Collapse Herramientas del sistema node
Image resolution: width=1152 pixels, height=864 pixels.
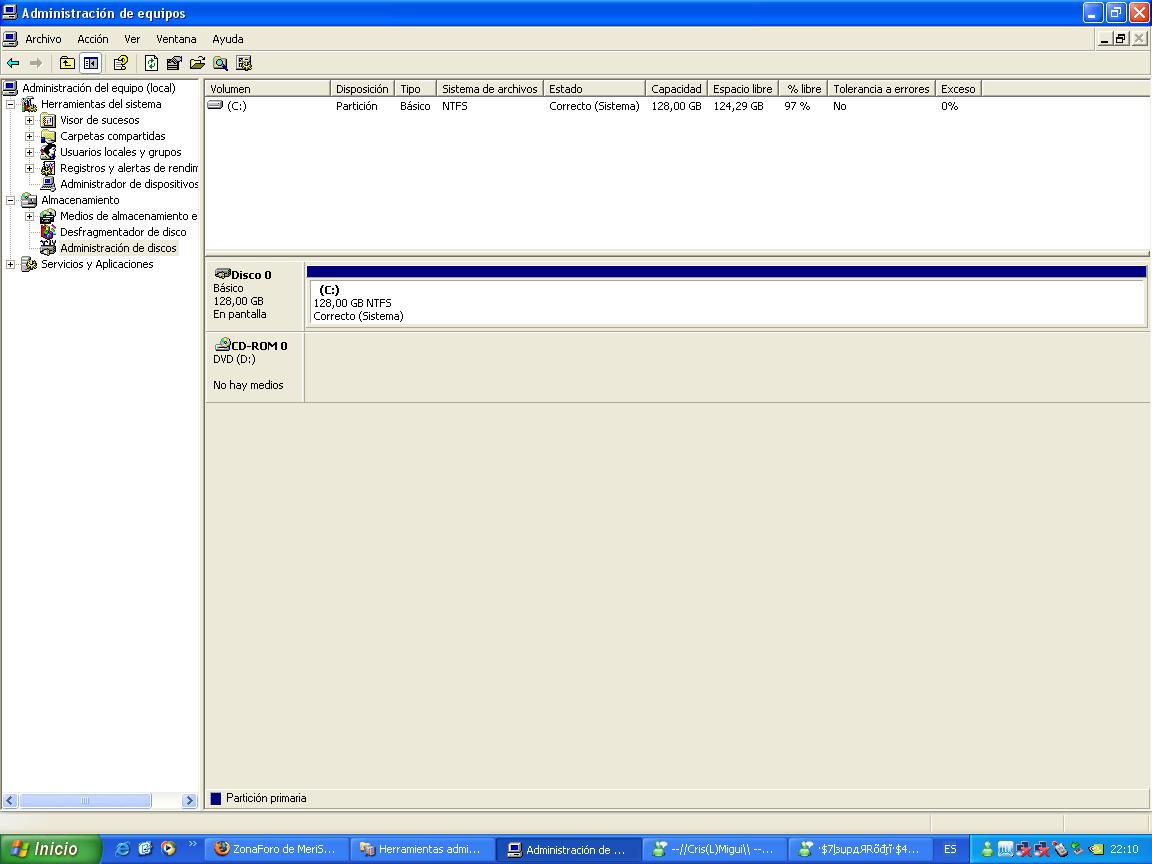[11, 104]
